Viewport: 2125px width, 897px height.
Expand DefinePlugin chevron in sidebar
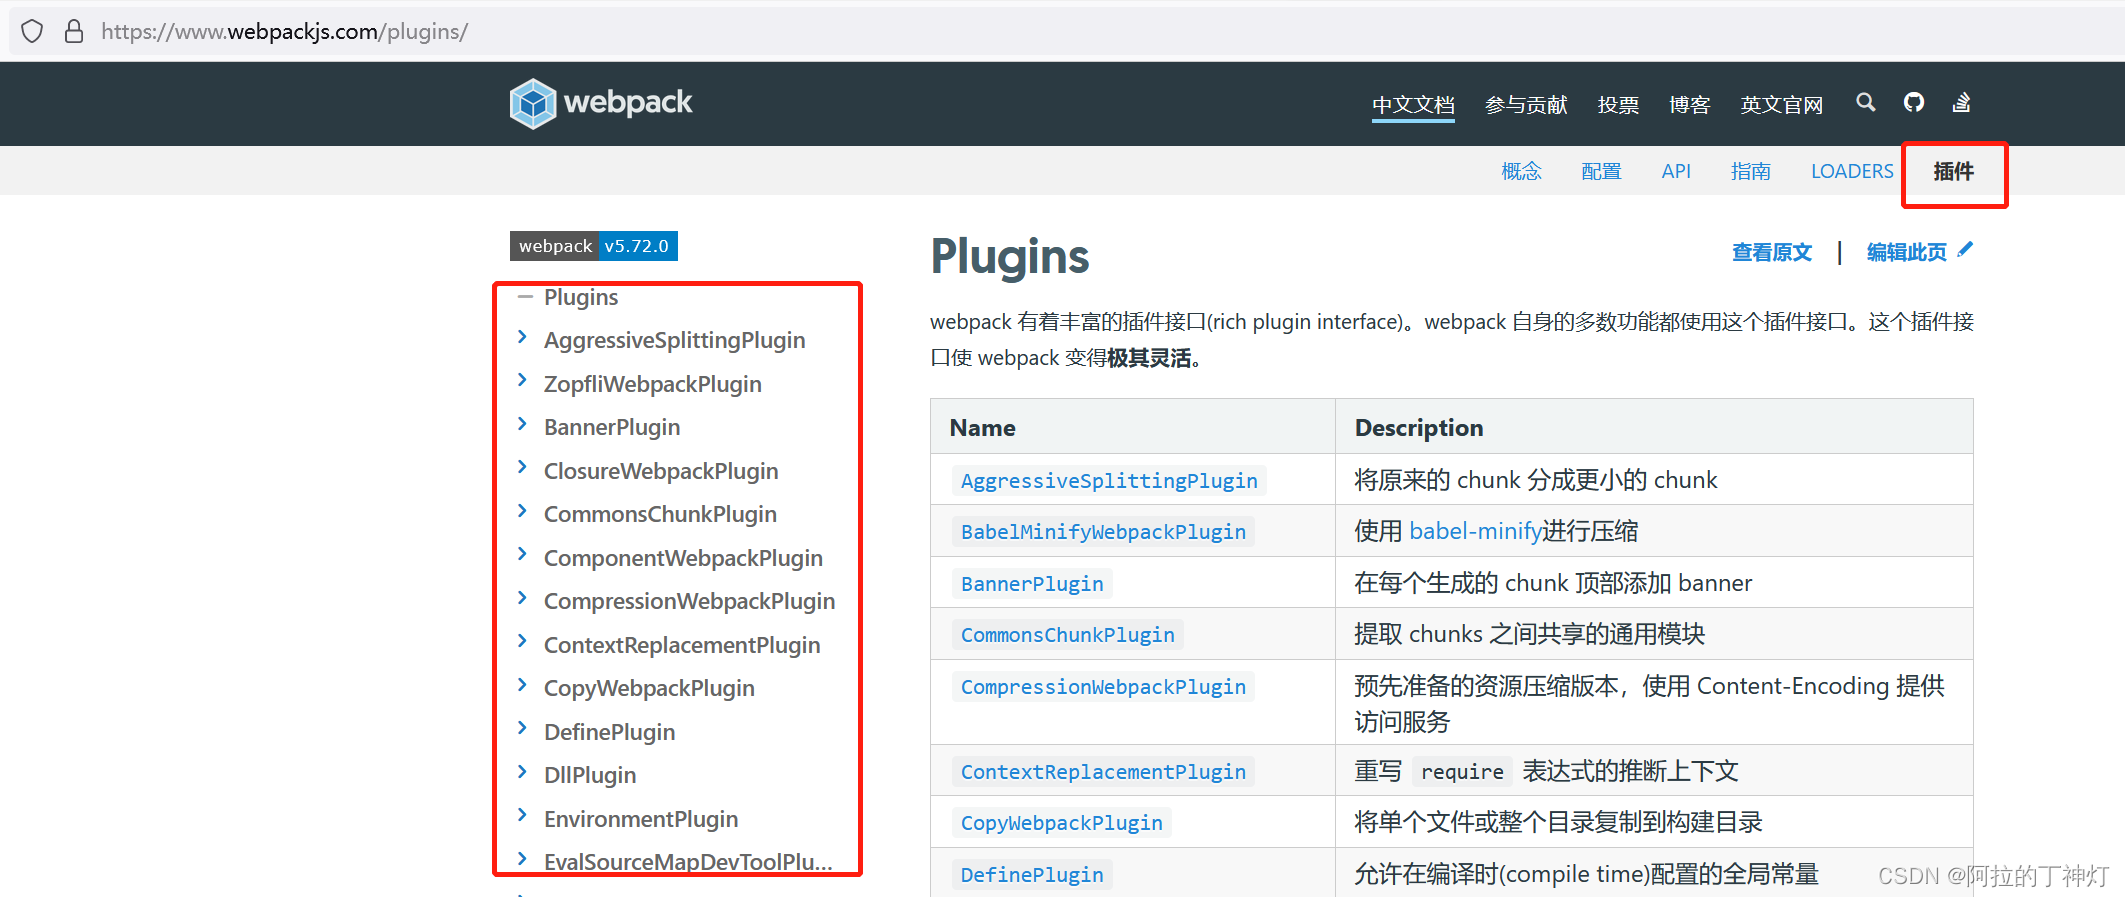522,728
